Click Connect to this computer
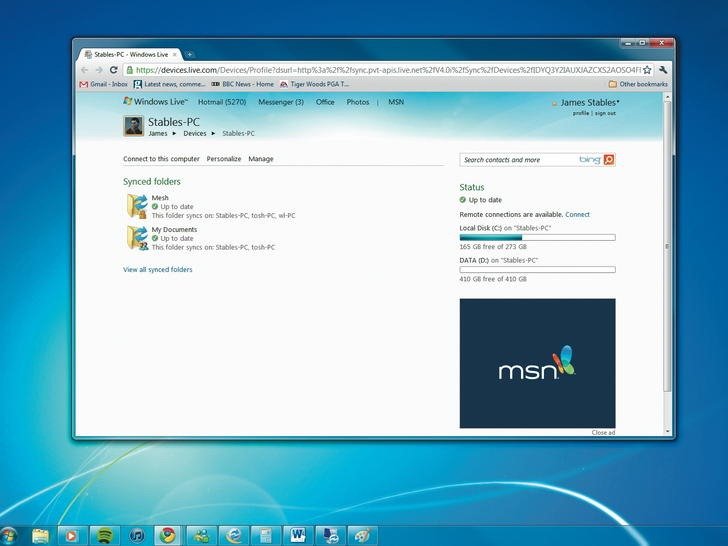Viewport: 728px width, 546px height. (161, 159)
